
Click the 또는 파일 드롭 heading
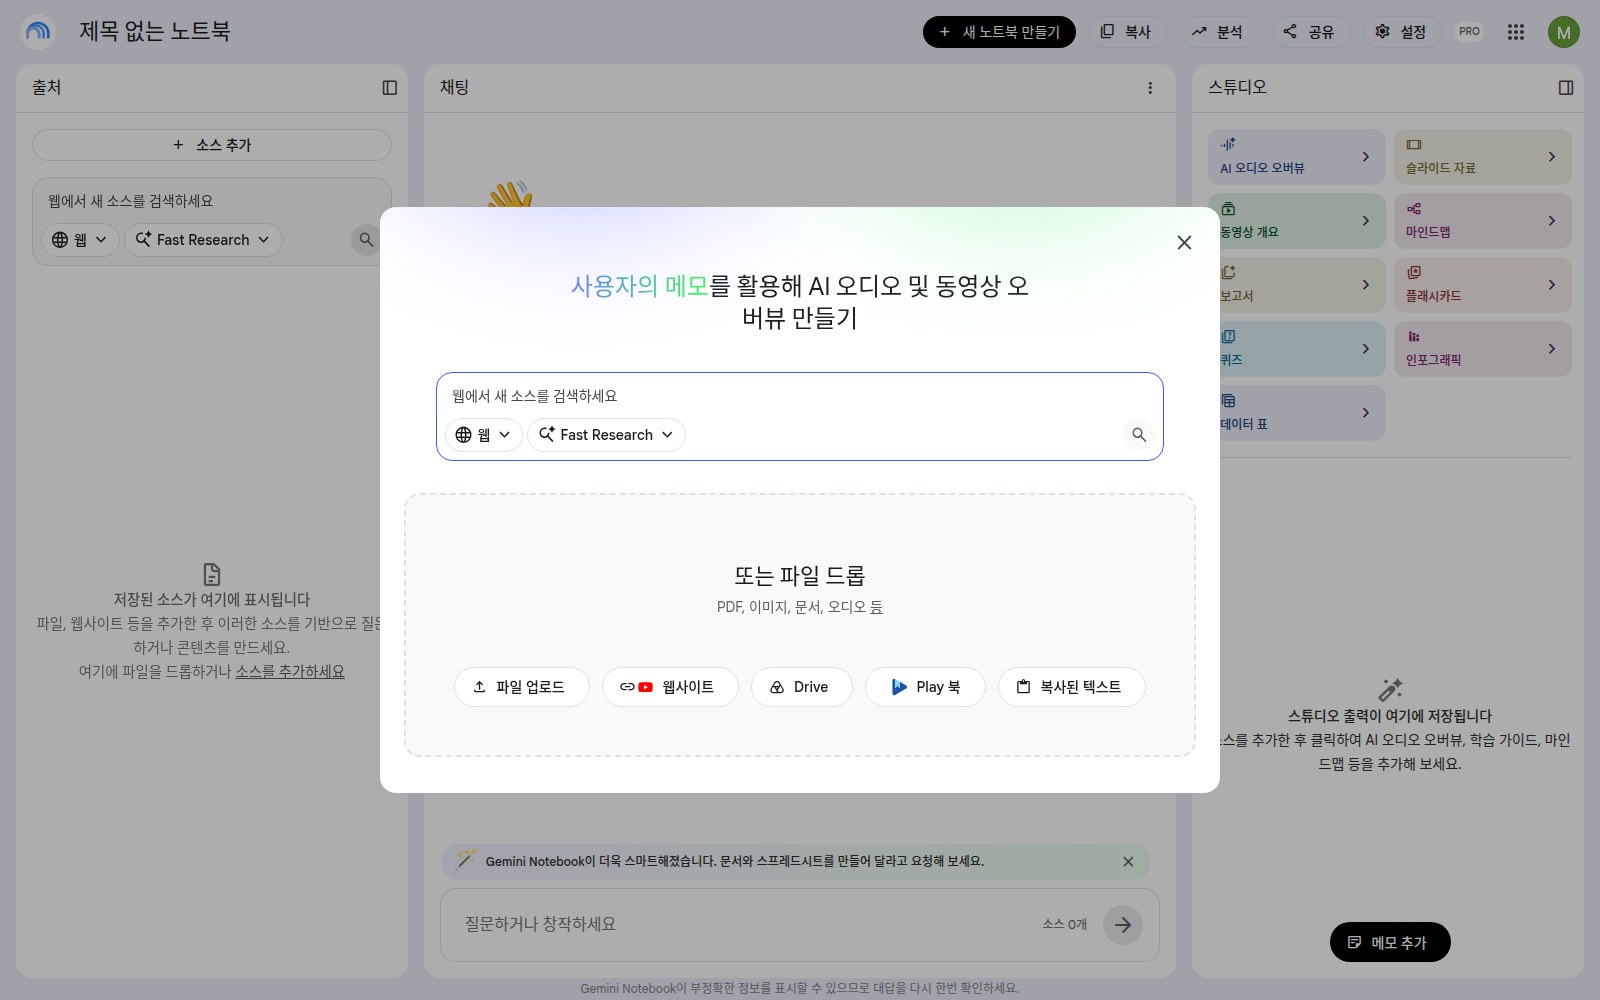pyautogui.click(x=799, y=576)
